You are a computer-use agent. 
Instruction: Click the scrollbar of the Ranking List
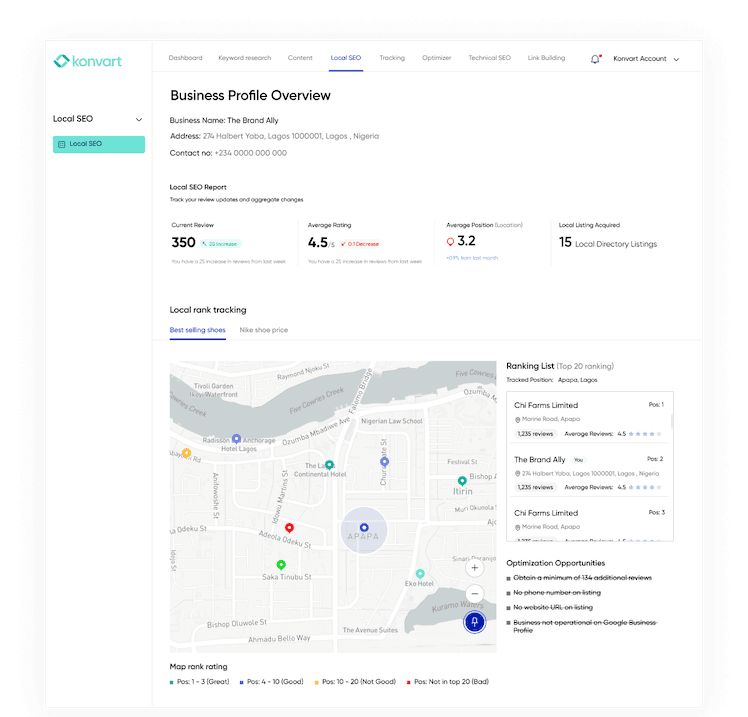pyautogui.click(x=672, y=421)
